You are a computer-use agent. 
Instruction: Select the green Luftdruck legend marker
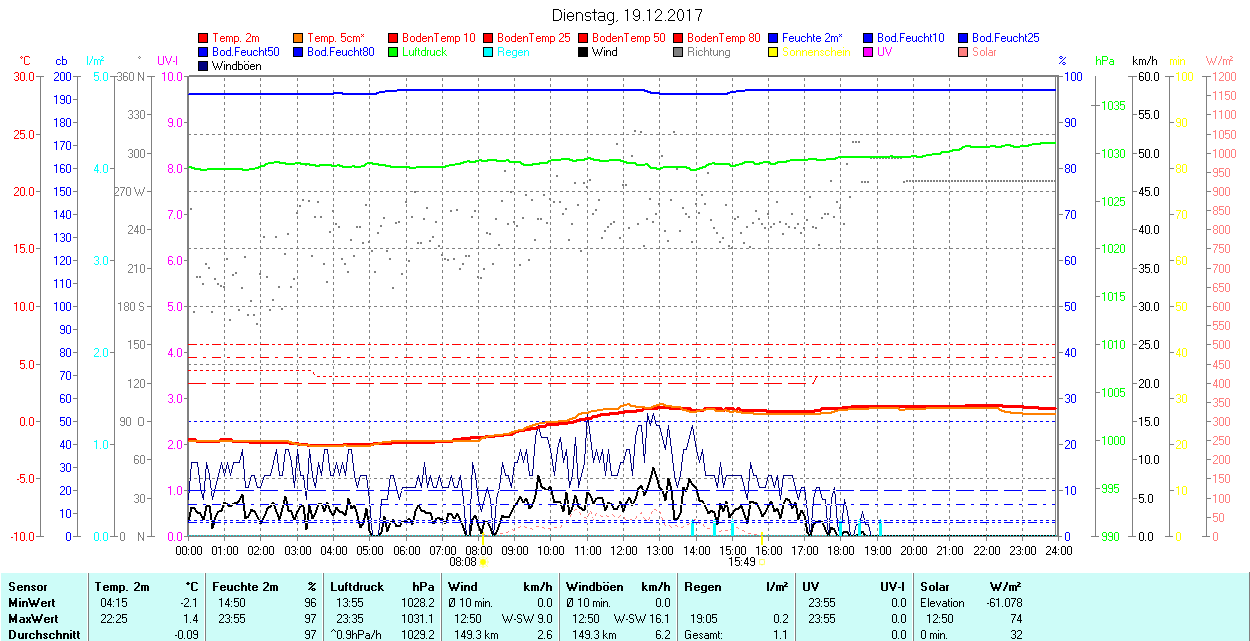[x=393, y=52]
